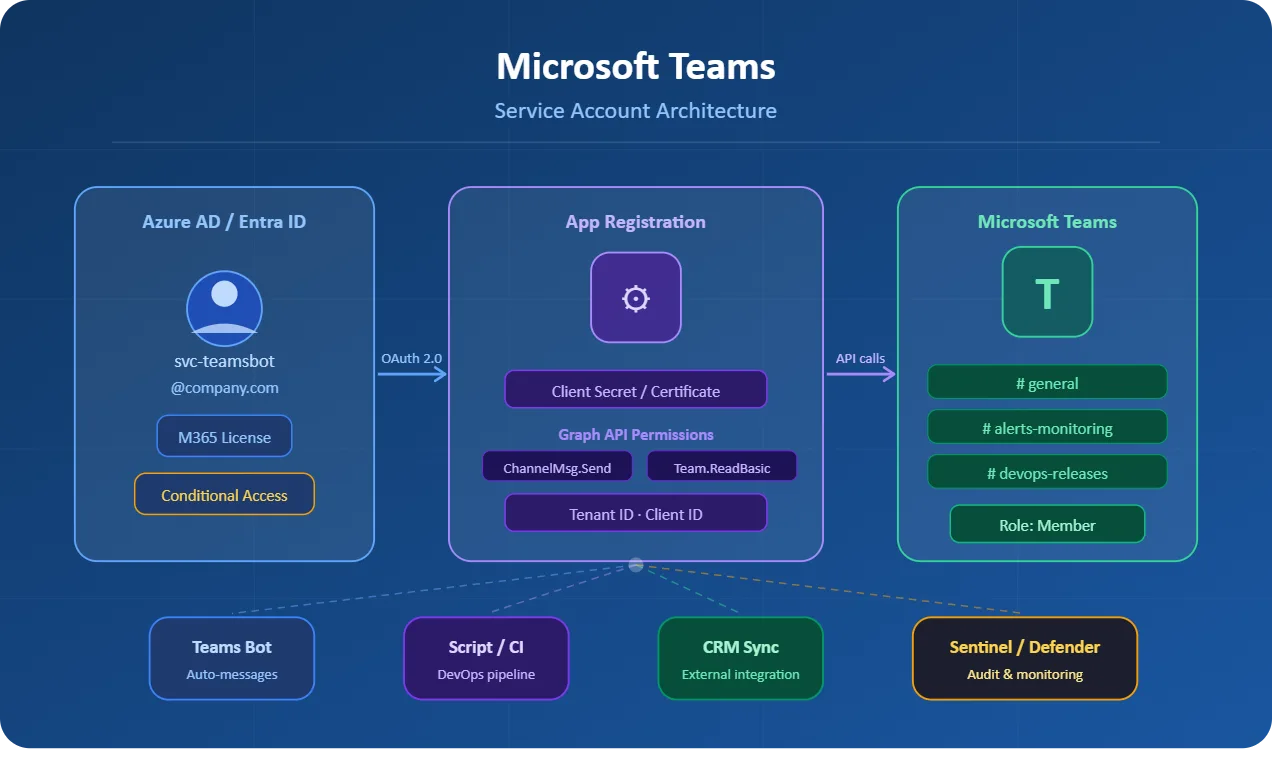Expand the connector node below App Registration
The height and width of the screenshot is (766, 1272).
(x=636, y=564)
